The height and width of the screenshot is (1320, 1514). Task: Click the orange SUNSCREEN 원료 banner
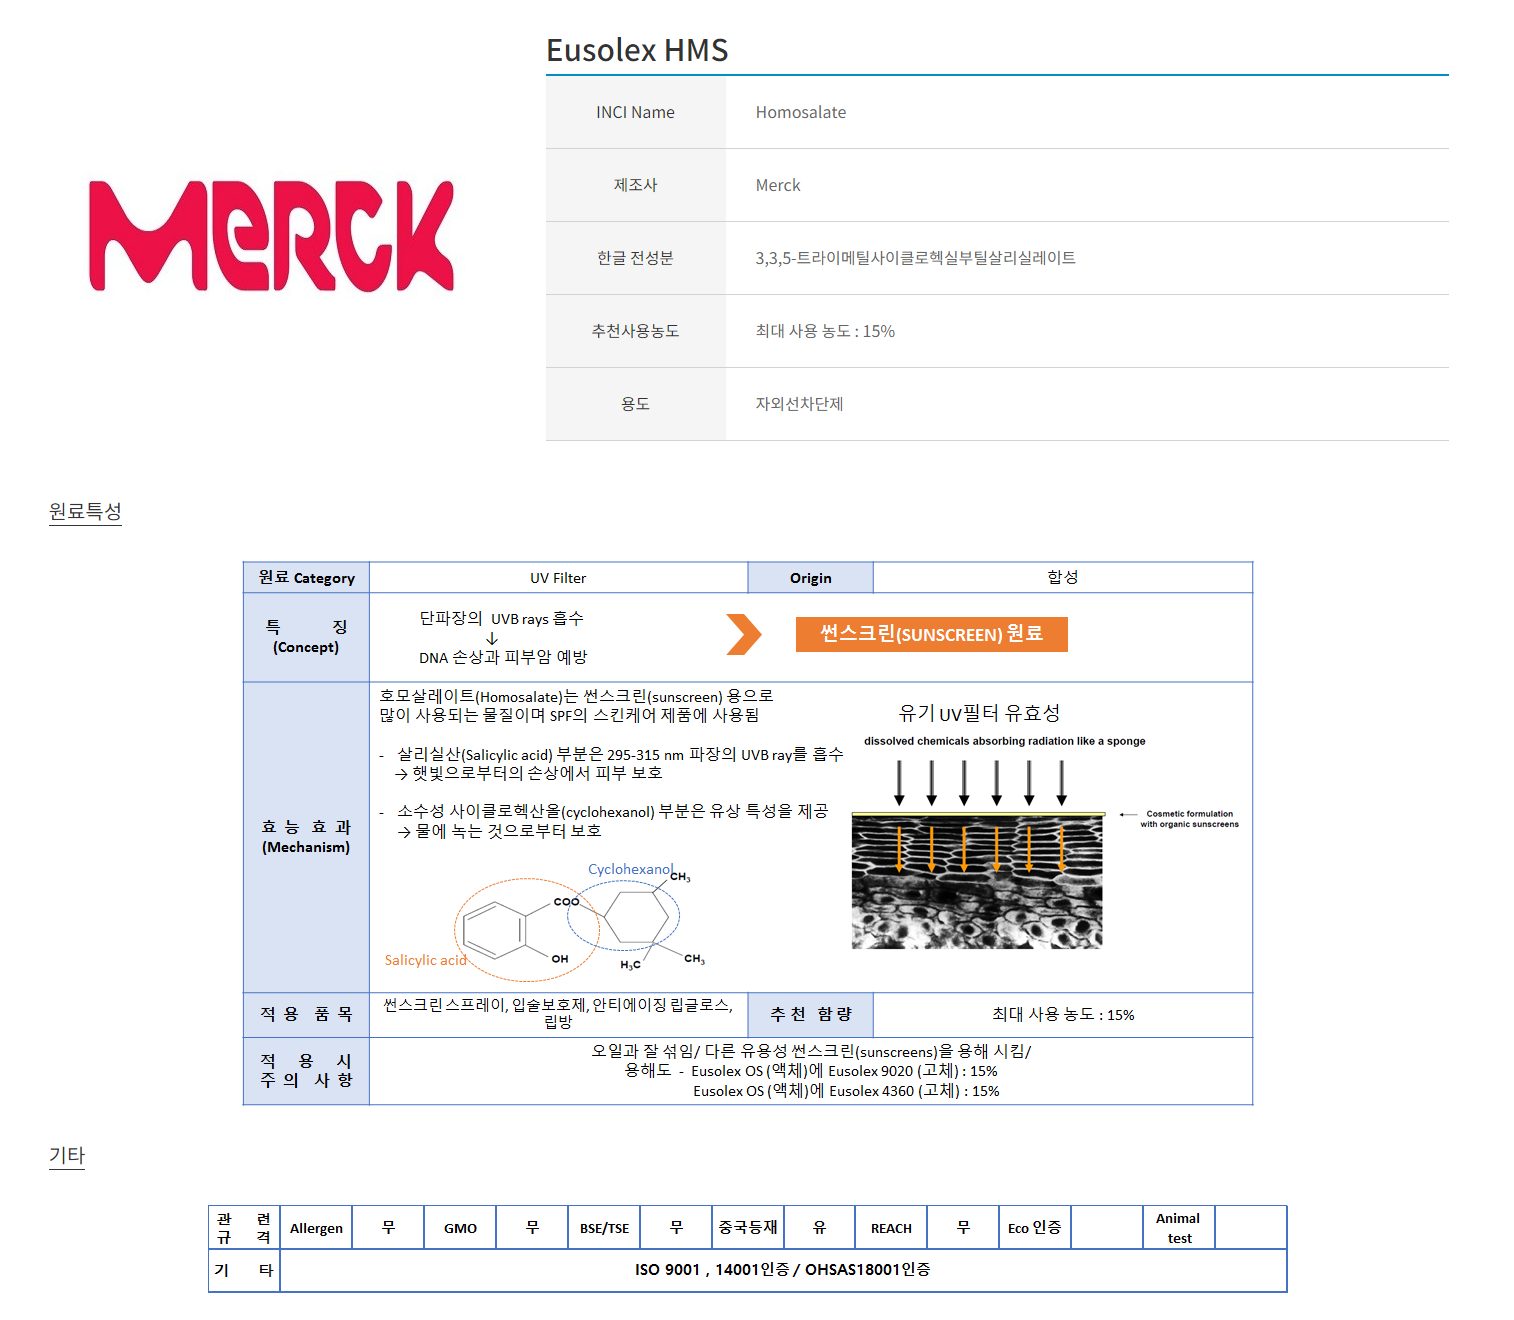[x=931, y=634]
